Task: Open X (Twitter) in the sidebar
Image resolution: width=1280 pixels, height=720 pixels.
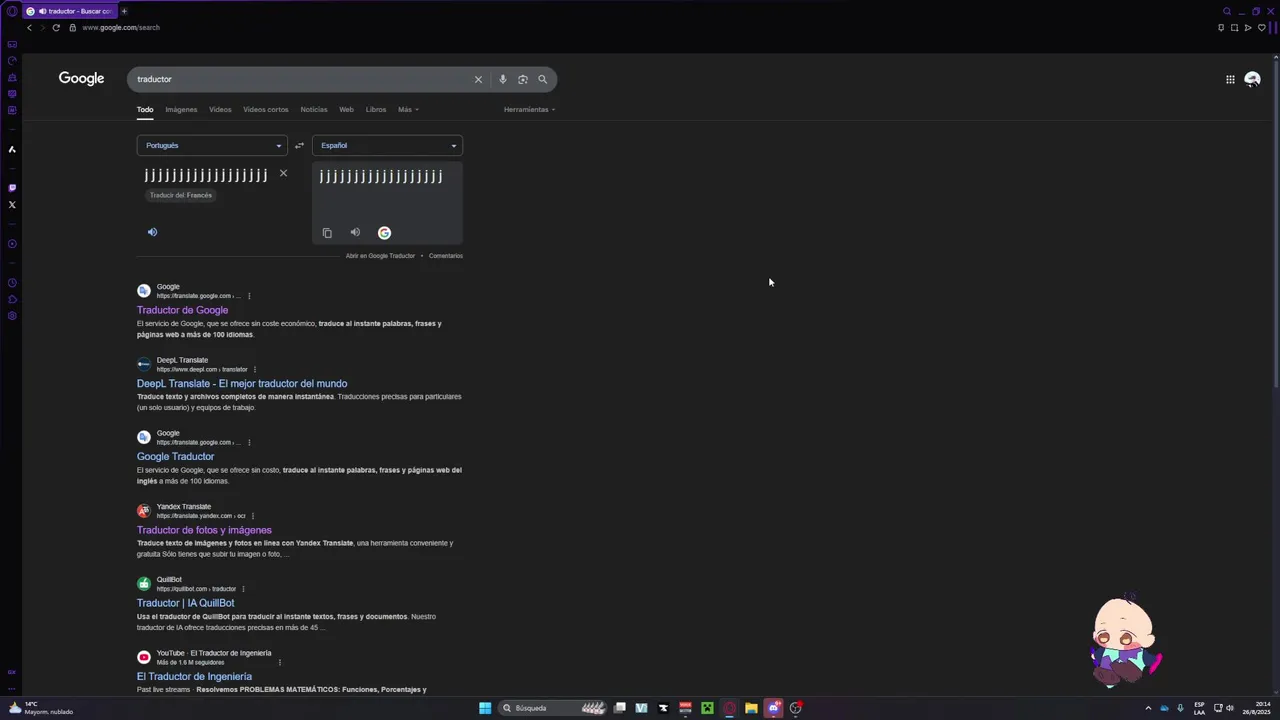Action: click(12, 204)
